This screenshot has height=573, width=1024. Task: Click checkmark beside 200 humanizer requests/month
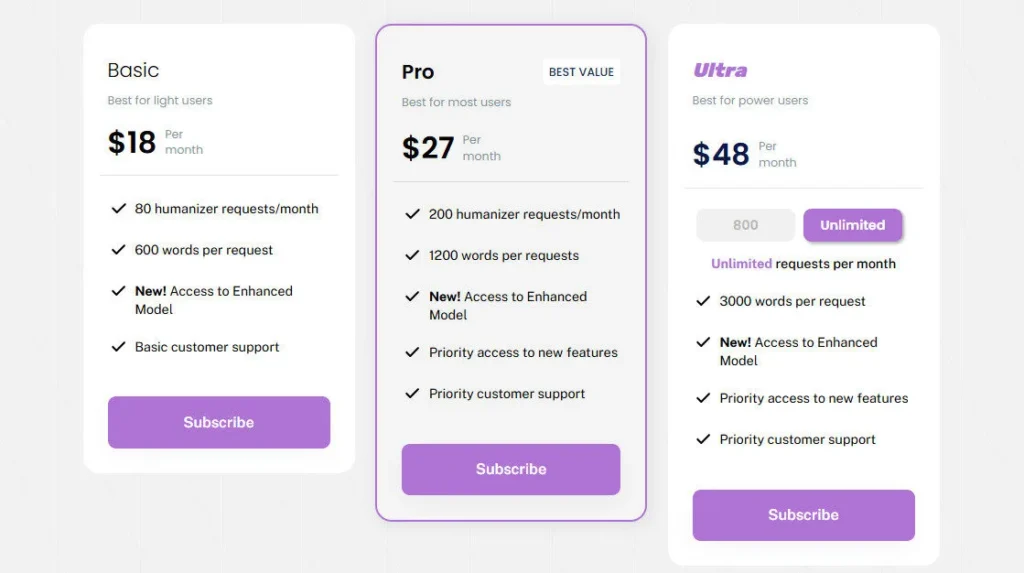[x=412, y=214]
